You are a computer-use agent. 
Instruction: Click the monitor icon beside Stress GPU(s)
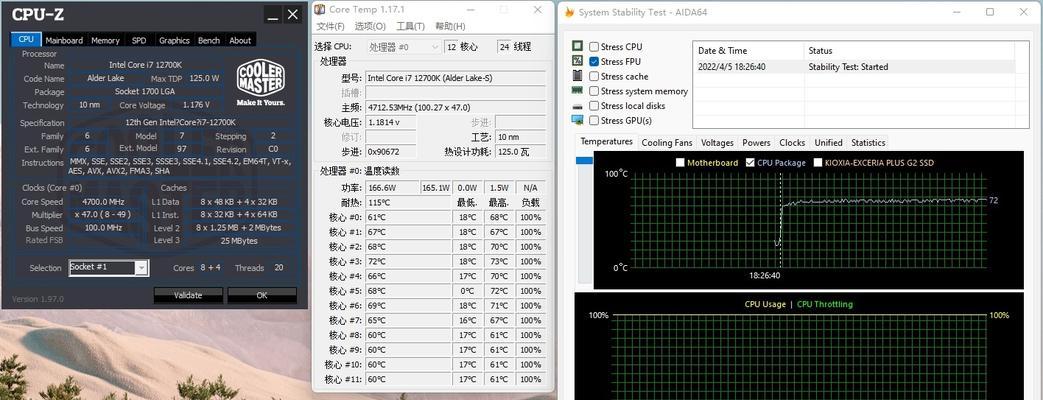[x=577, y=120]
